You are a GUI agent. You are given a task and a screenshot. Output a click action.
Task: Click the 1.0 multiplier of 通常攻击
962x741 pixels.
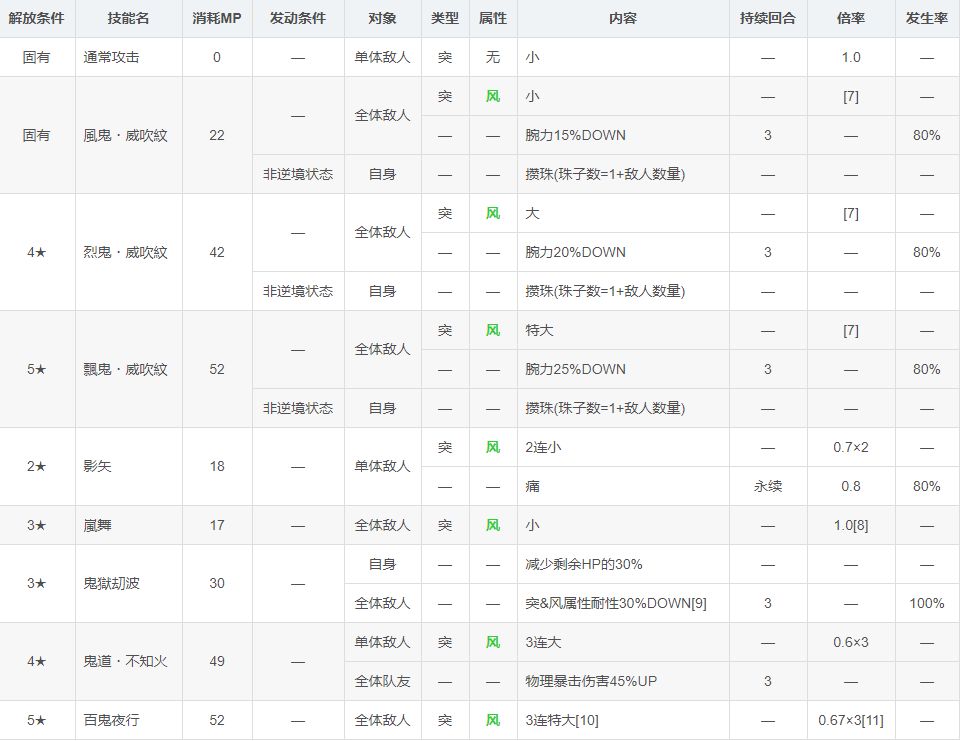[x=850, y=57]
